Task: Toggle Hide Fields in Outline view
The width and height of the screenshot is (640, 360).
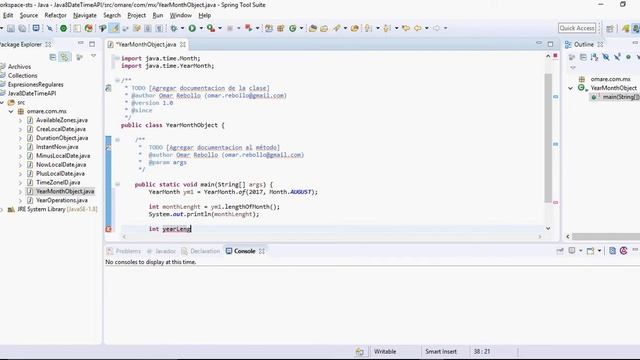Action: click(x=606, y=57)
